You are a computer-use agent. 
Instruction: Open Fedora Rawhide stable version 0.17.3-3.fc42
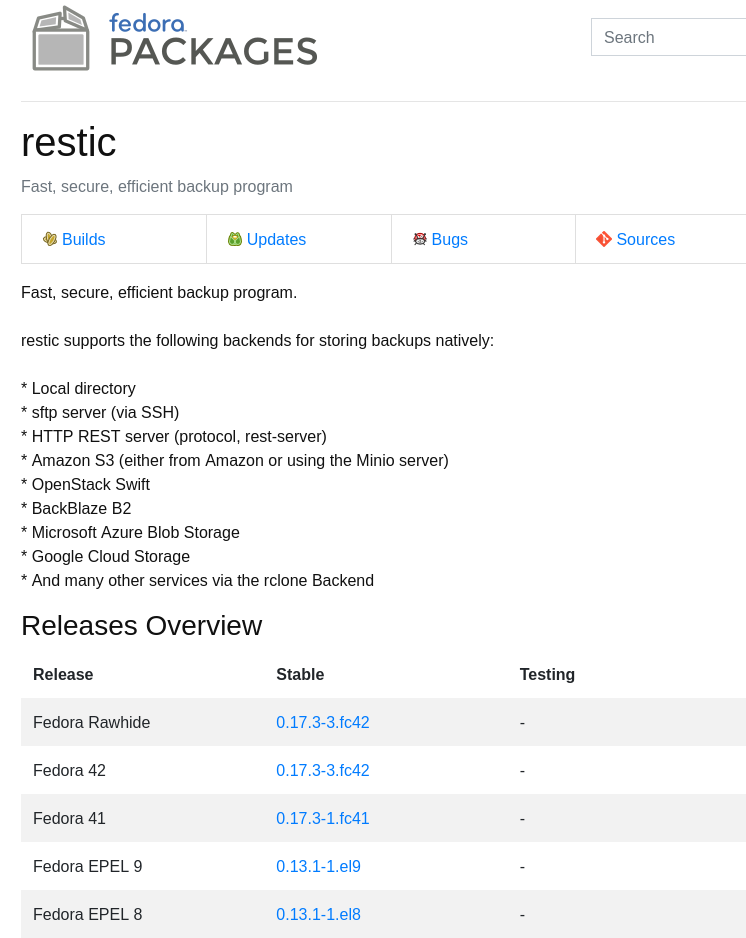coord(322,722)
